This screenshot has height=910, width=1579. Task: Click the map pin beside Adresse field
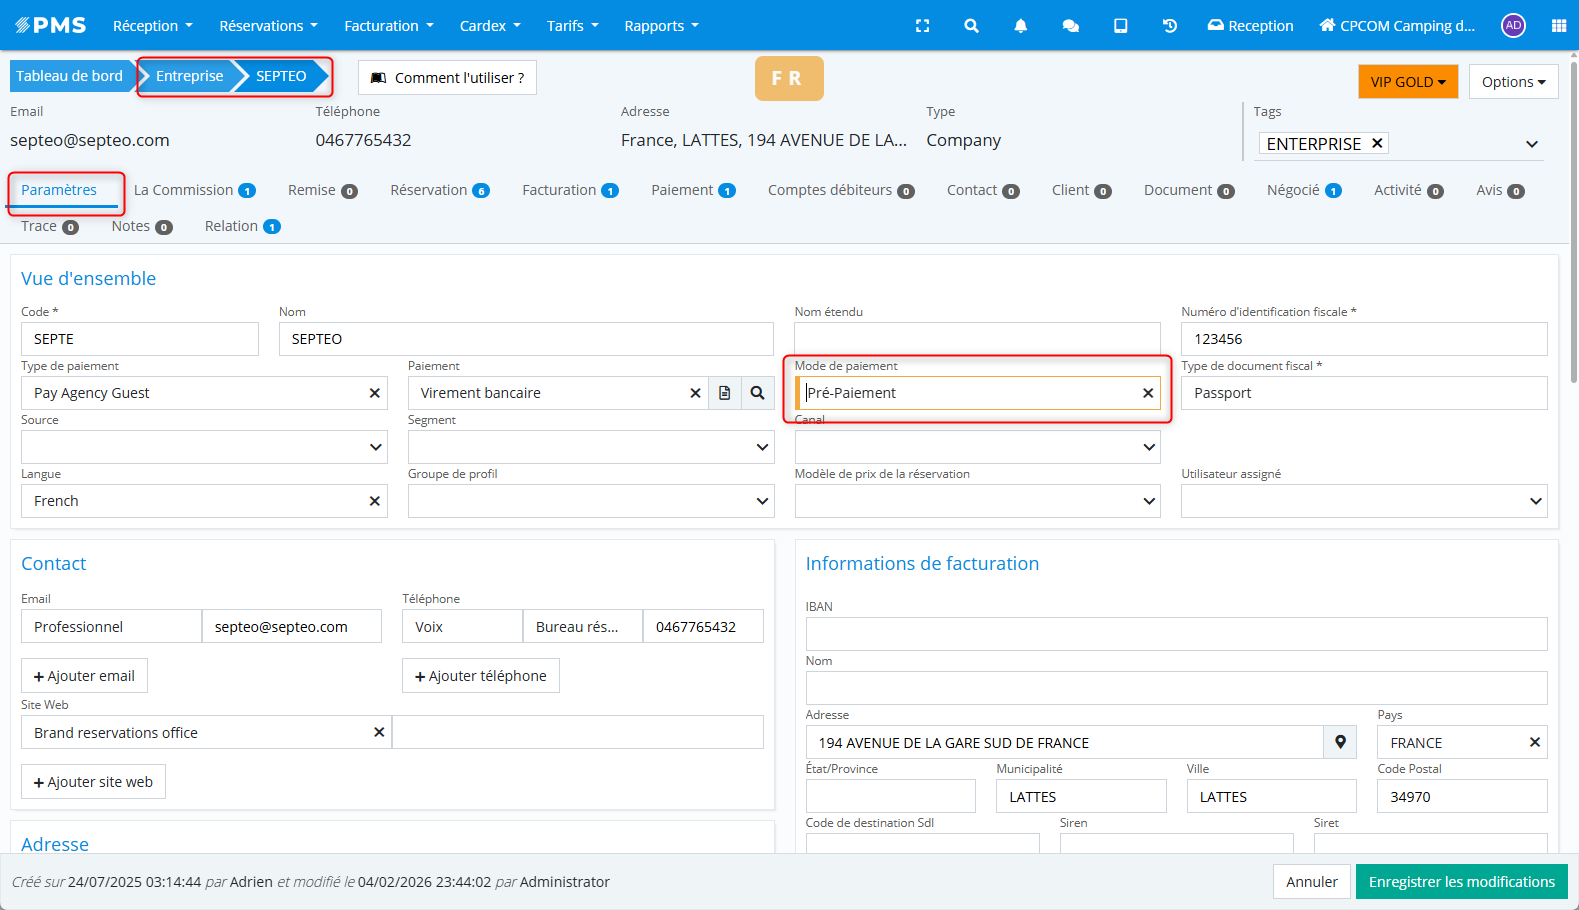tap(1340, 742)
